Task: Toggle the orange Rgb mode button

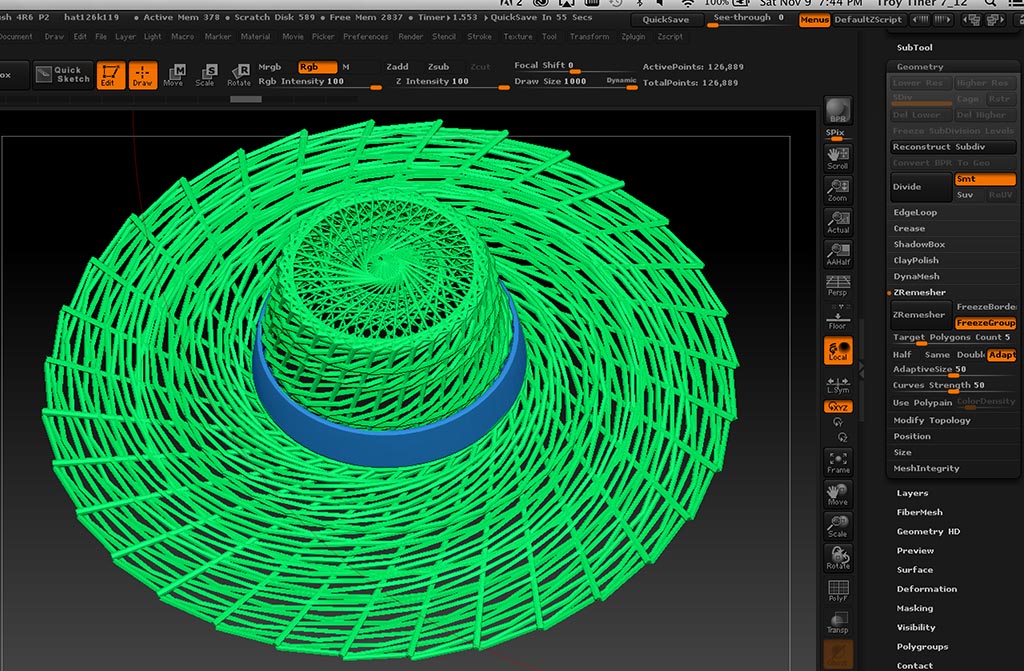Action: 317,67
